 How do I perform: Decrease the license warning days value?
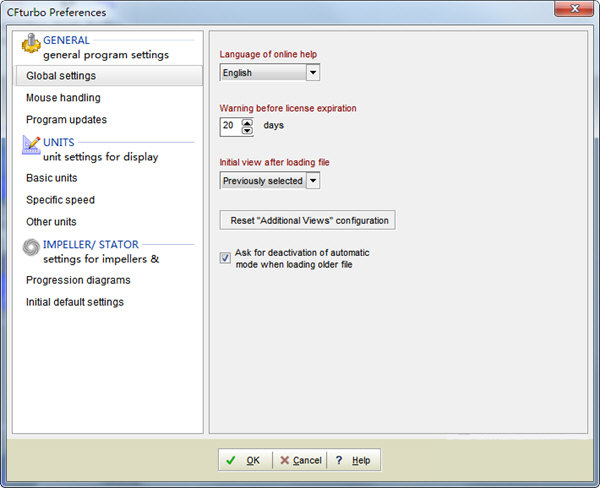(247, 131)
